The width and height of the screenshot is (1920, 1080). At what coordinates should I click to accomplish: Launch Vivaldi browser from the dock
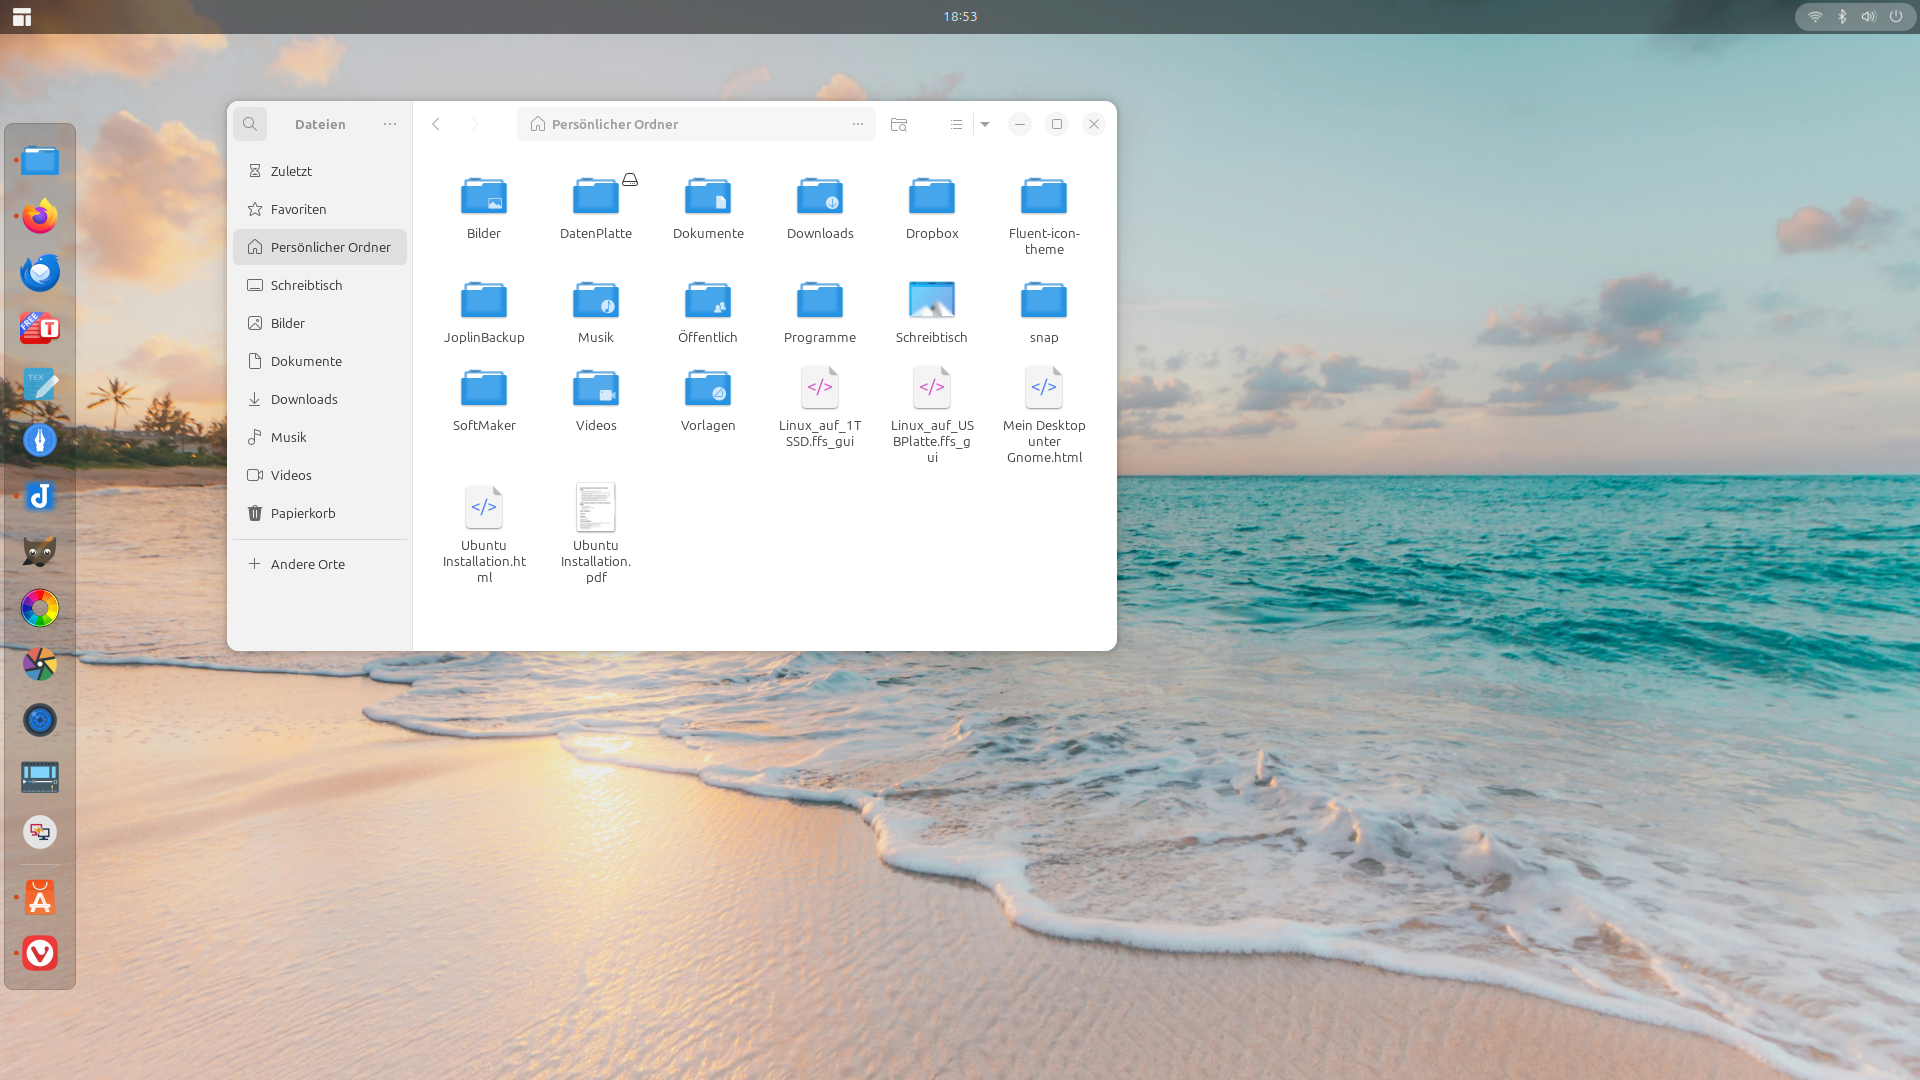click(40, 953)
